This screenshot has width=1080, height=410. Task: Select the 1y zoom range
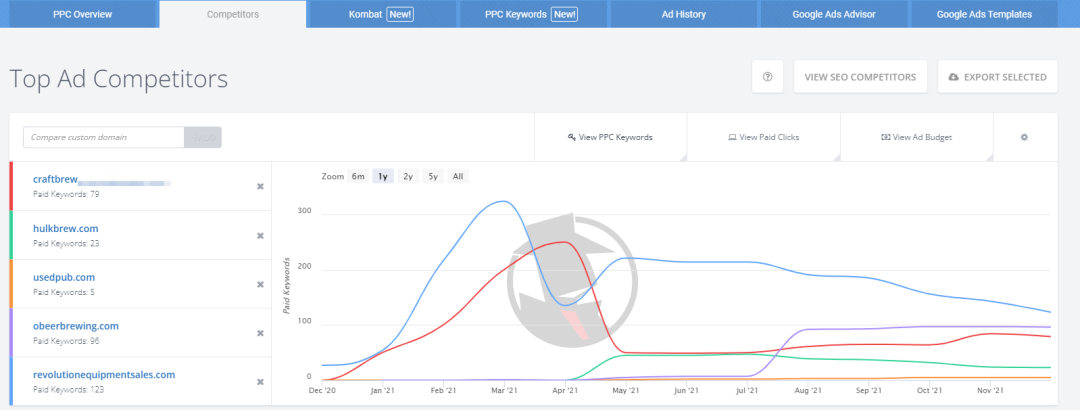383,176
